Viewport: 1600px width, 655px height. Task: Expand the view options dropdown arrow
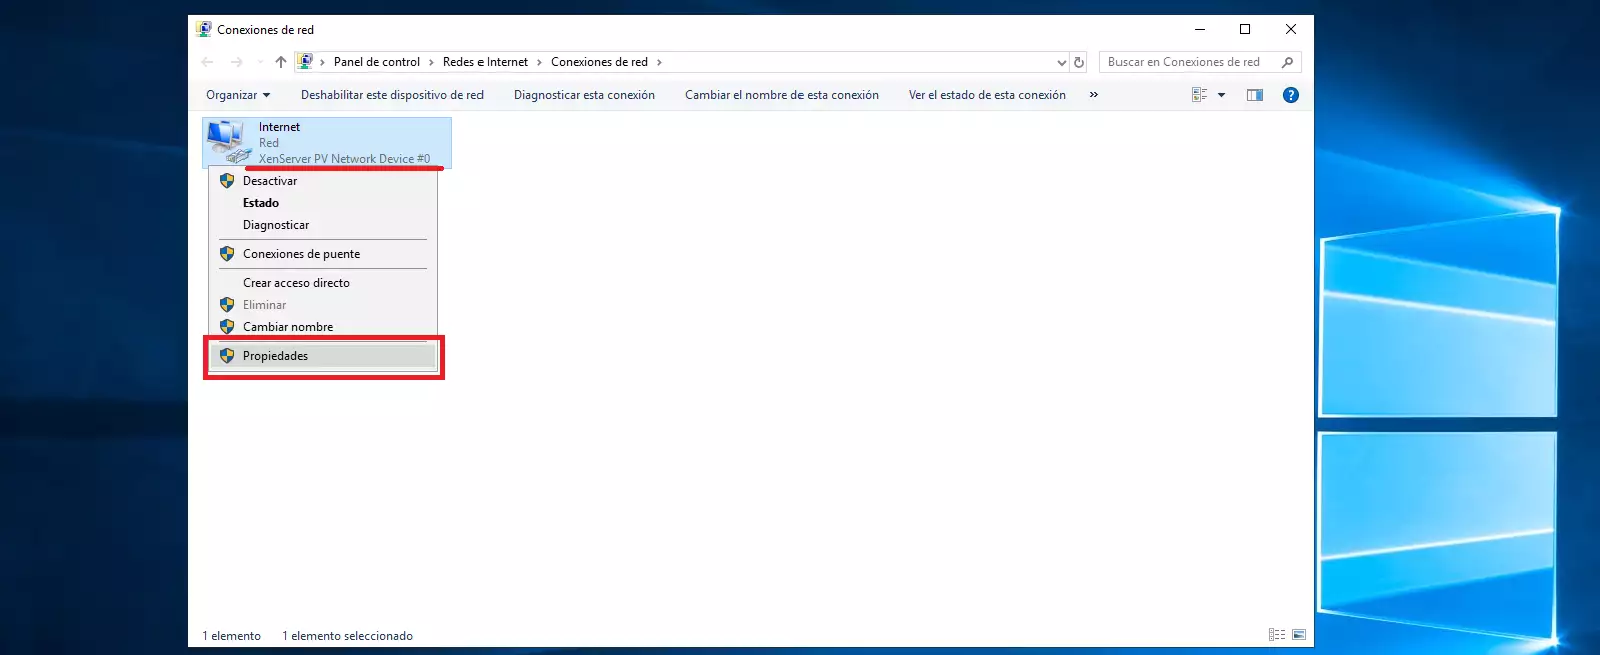point(1222,95)
